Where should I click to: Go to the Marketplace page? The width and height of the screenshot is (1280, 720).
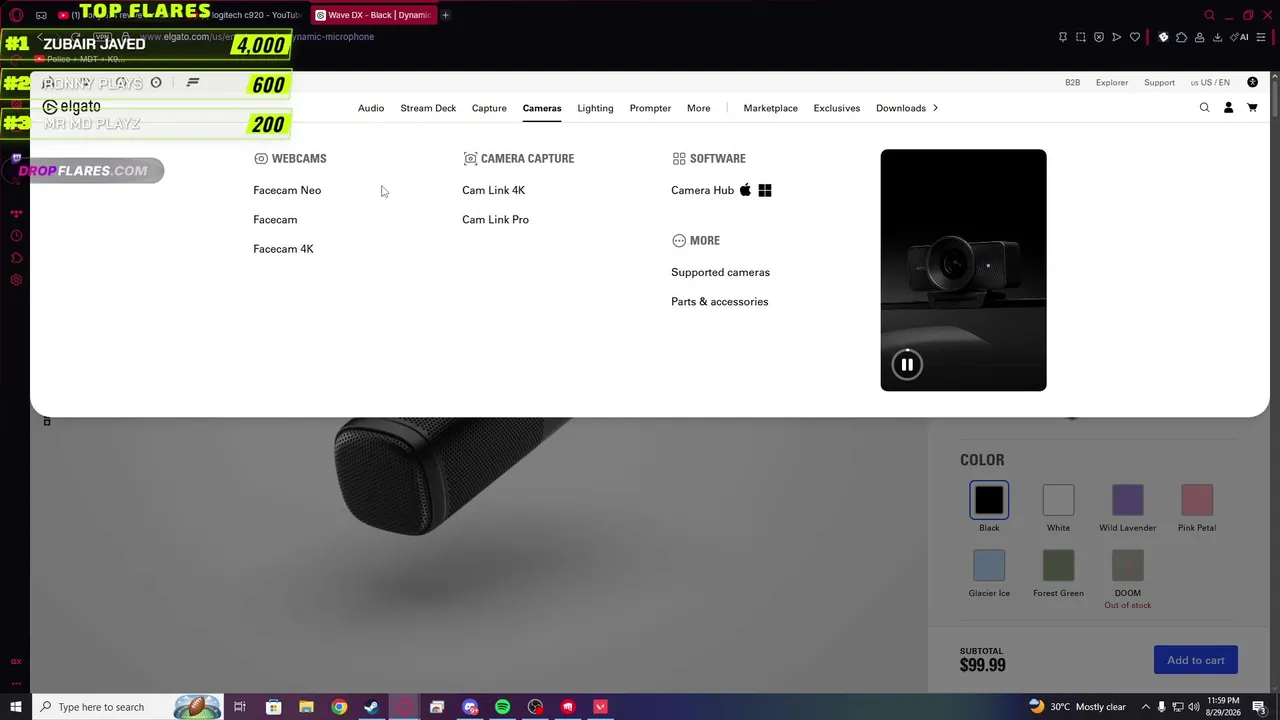point(770,108)
